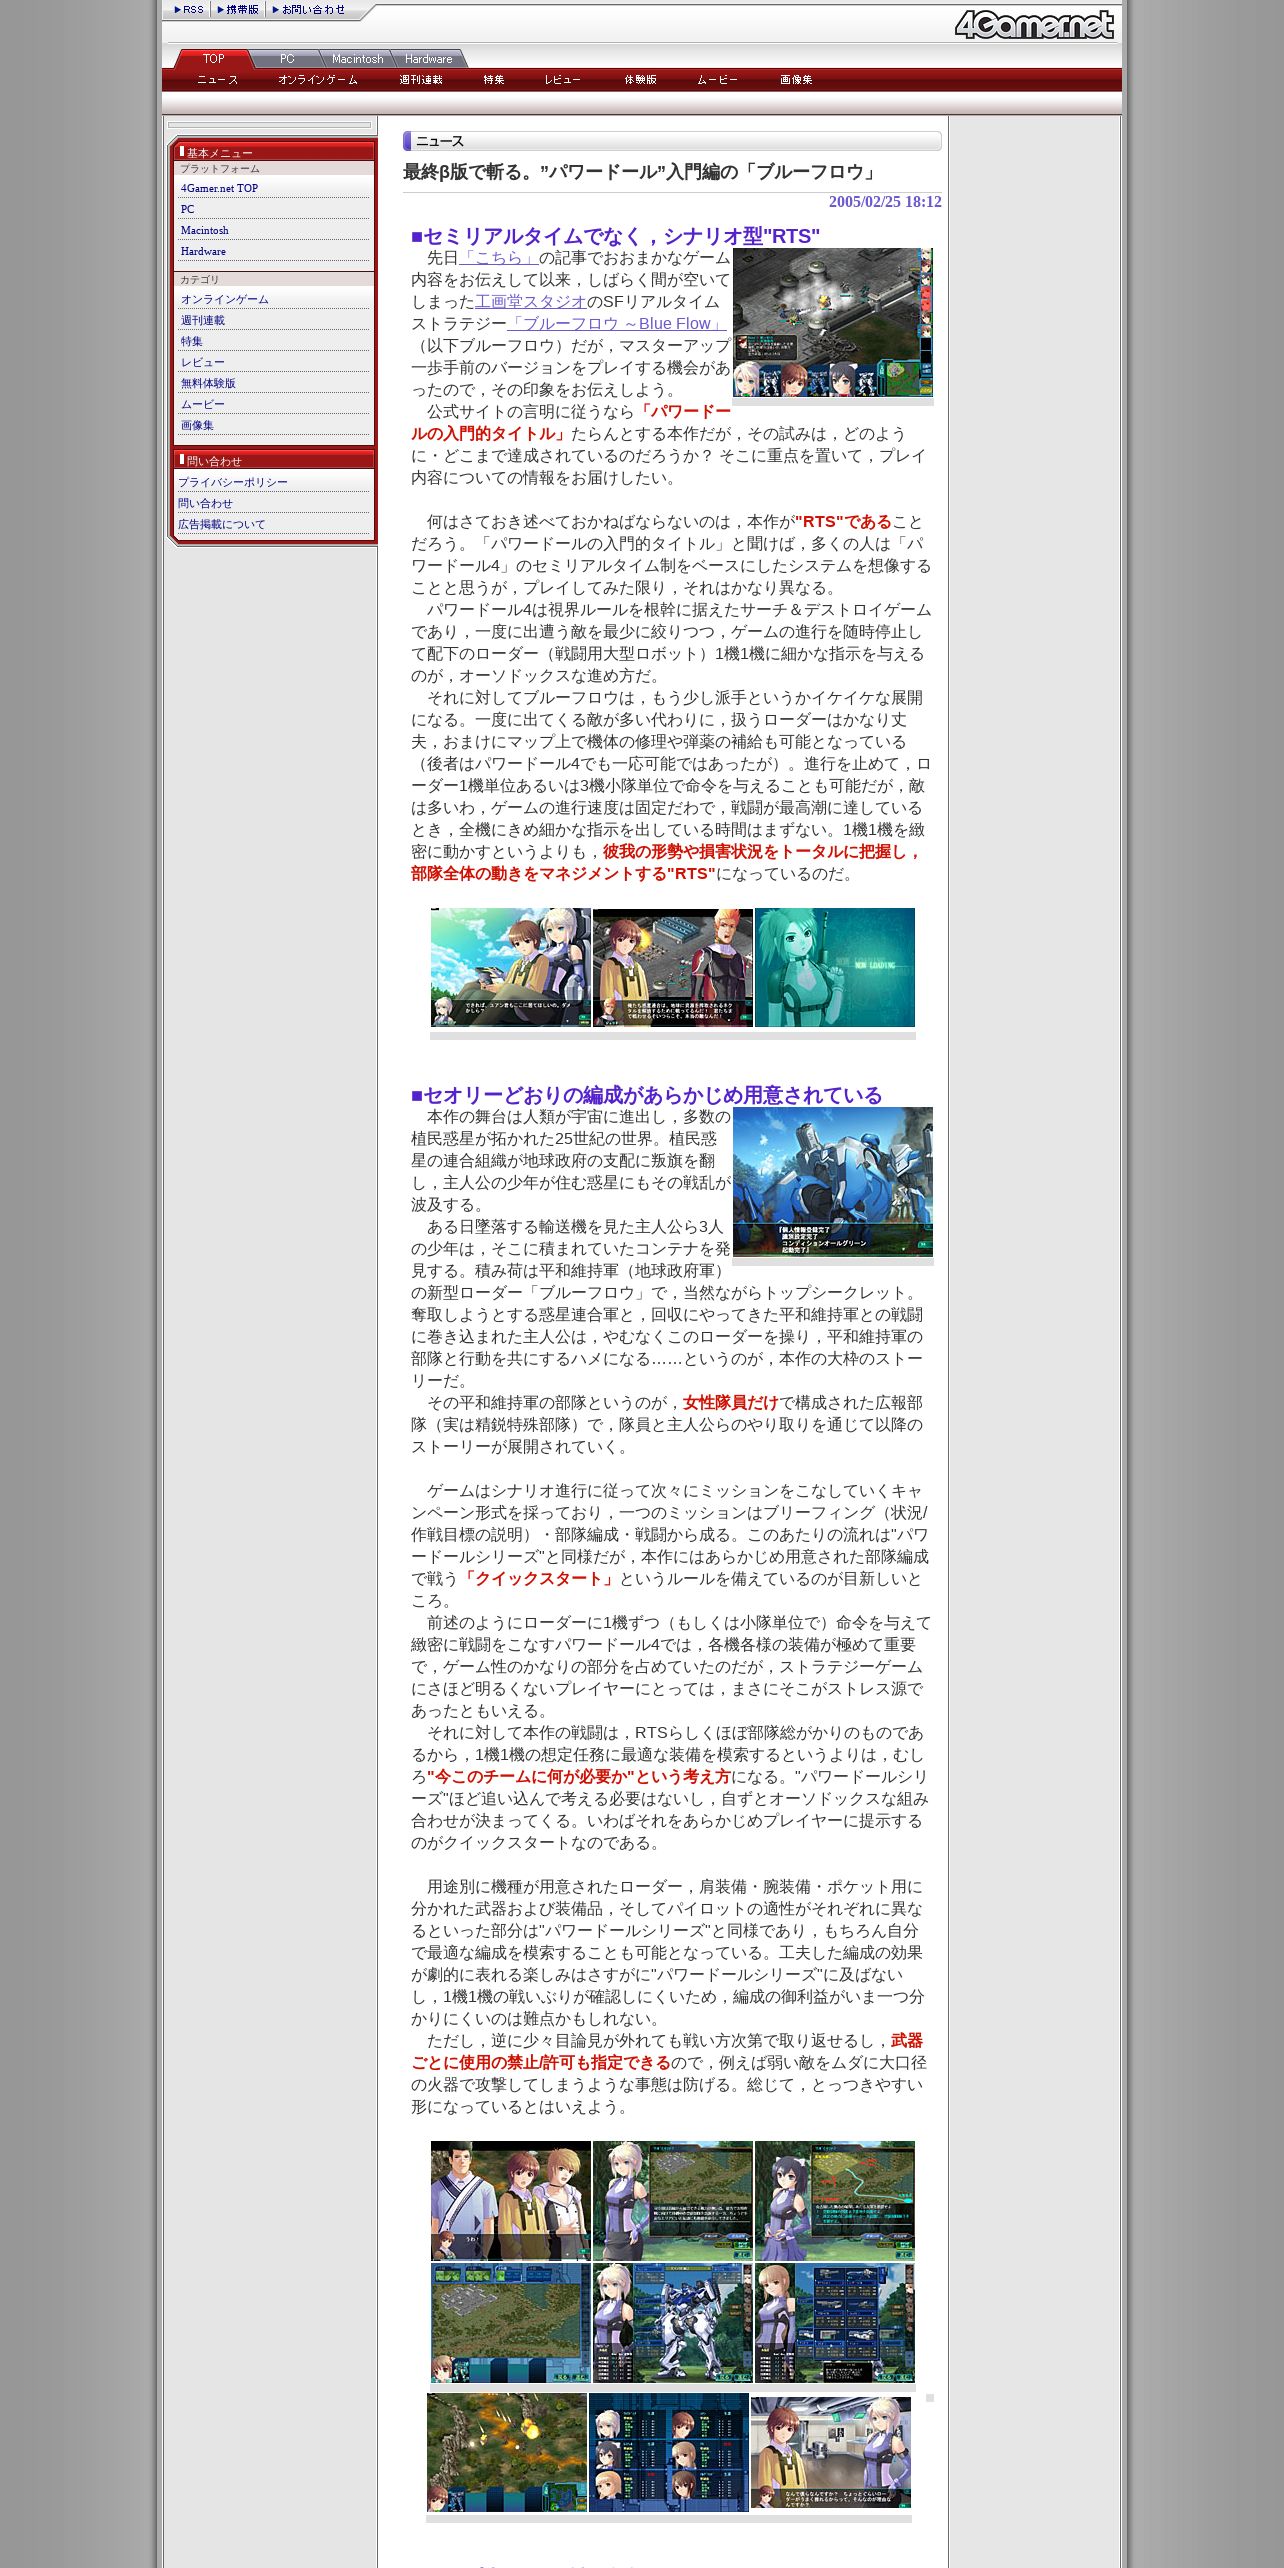Enlarge the weapon list setup thumbnail
Screen dimensions: 1284x2568
834,2323
